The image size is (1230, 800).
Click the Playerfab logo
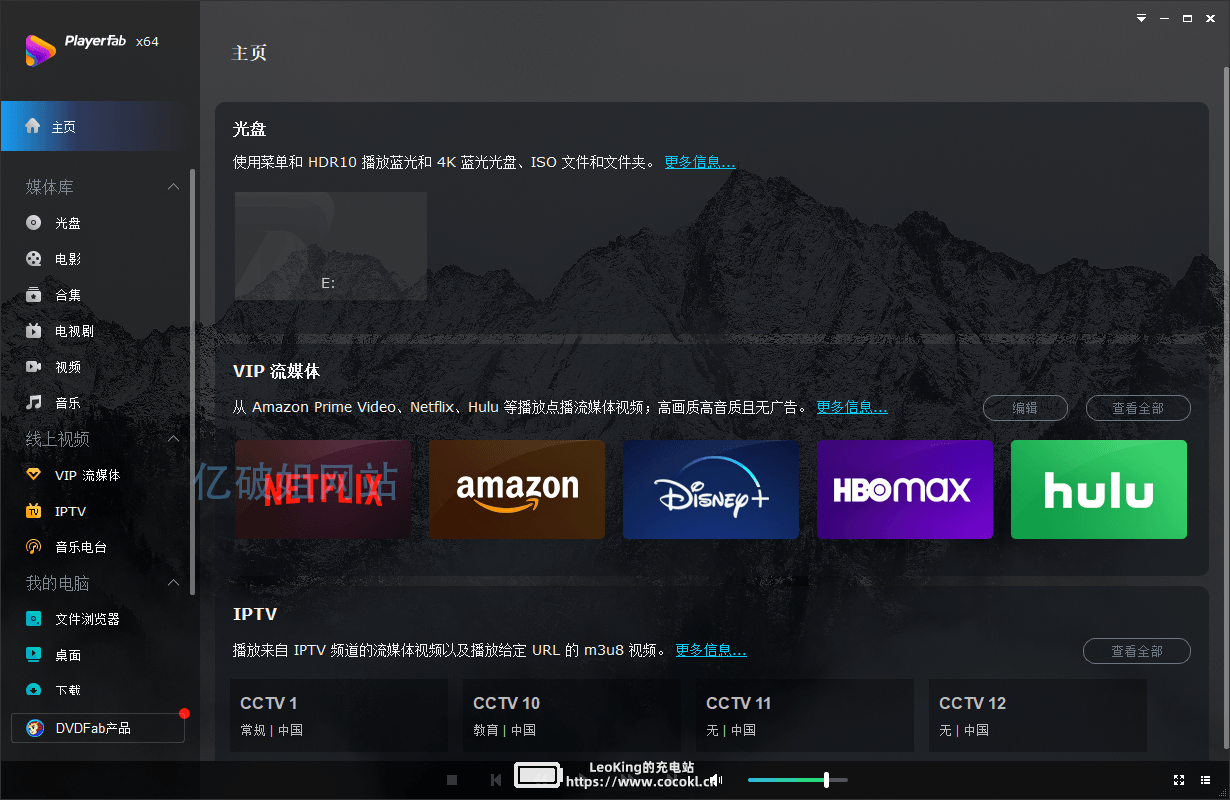click(40, 50)
